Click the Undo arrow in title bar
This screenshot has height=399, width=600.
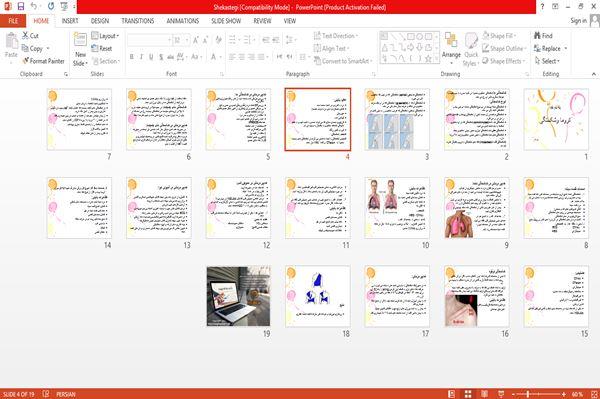coord(34,7)
